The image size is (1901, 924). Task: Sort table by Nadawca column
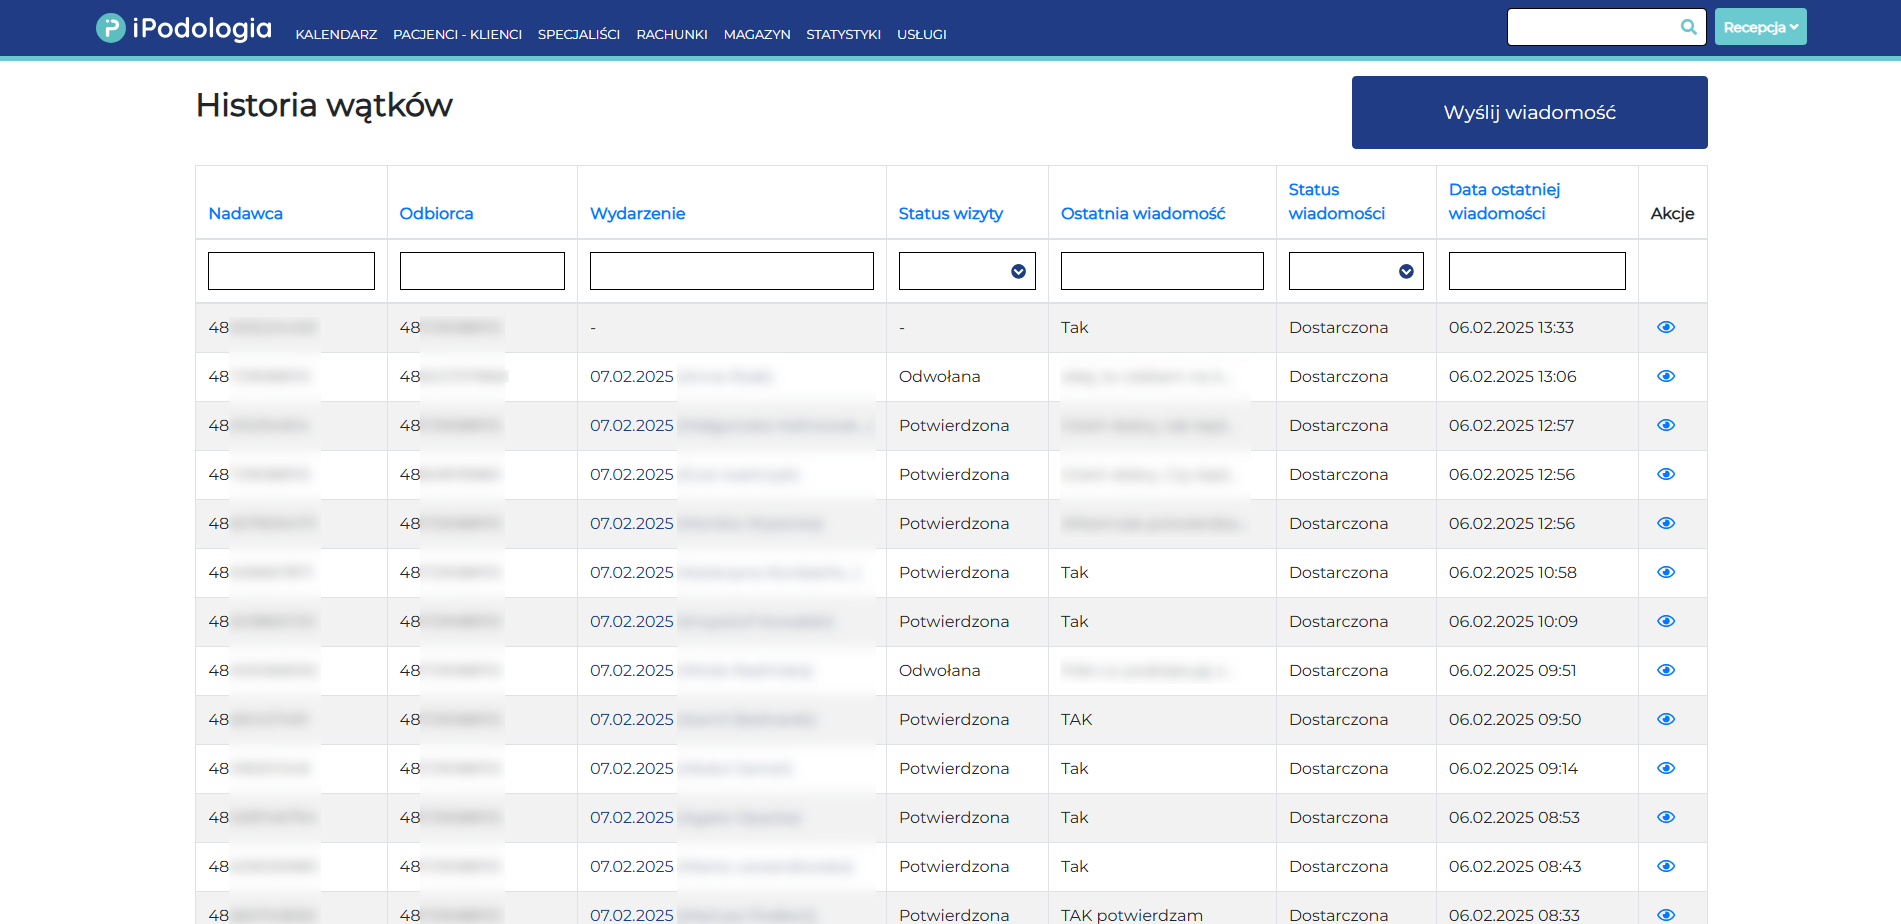245,214
